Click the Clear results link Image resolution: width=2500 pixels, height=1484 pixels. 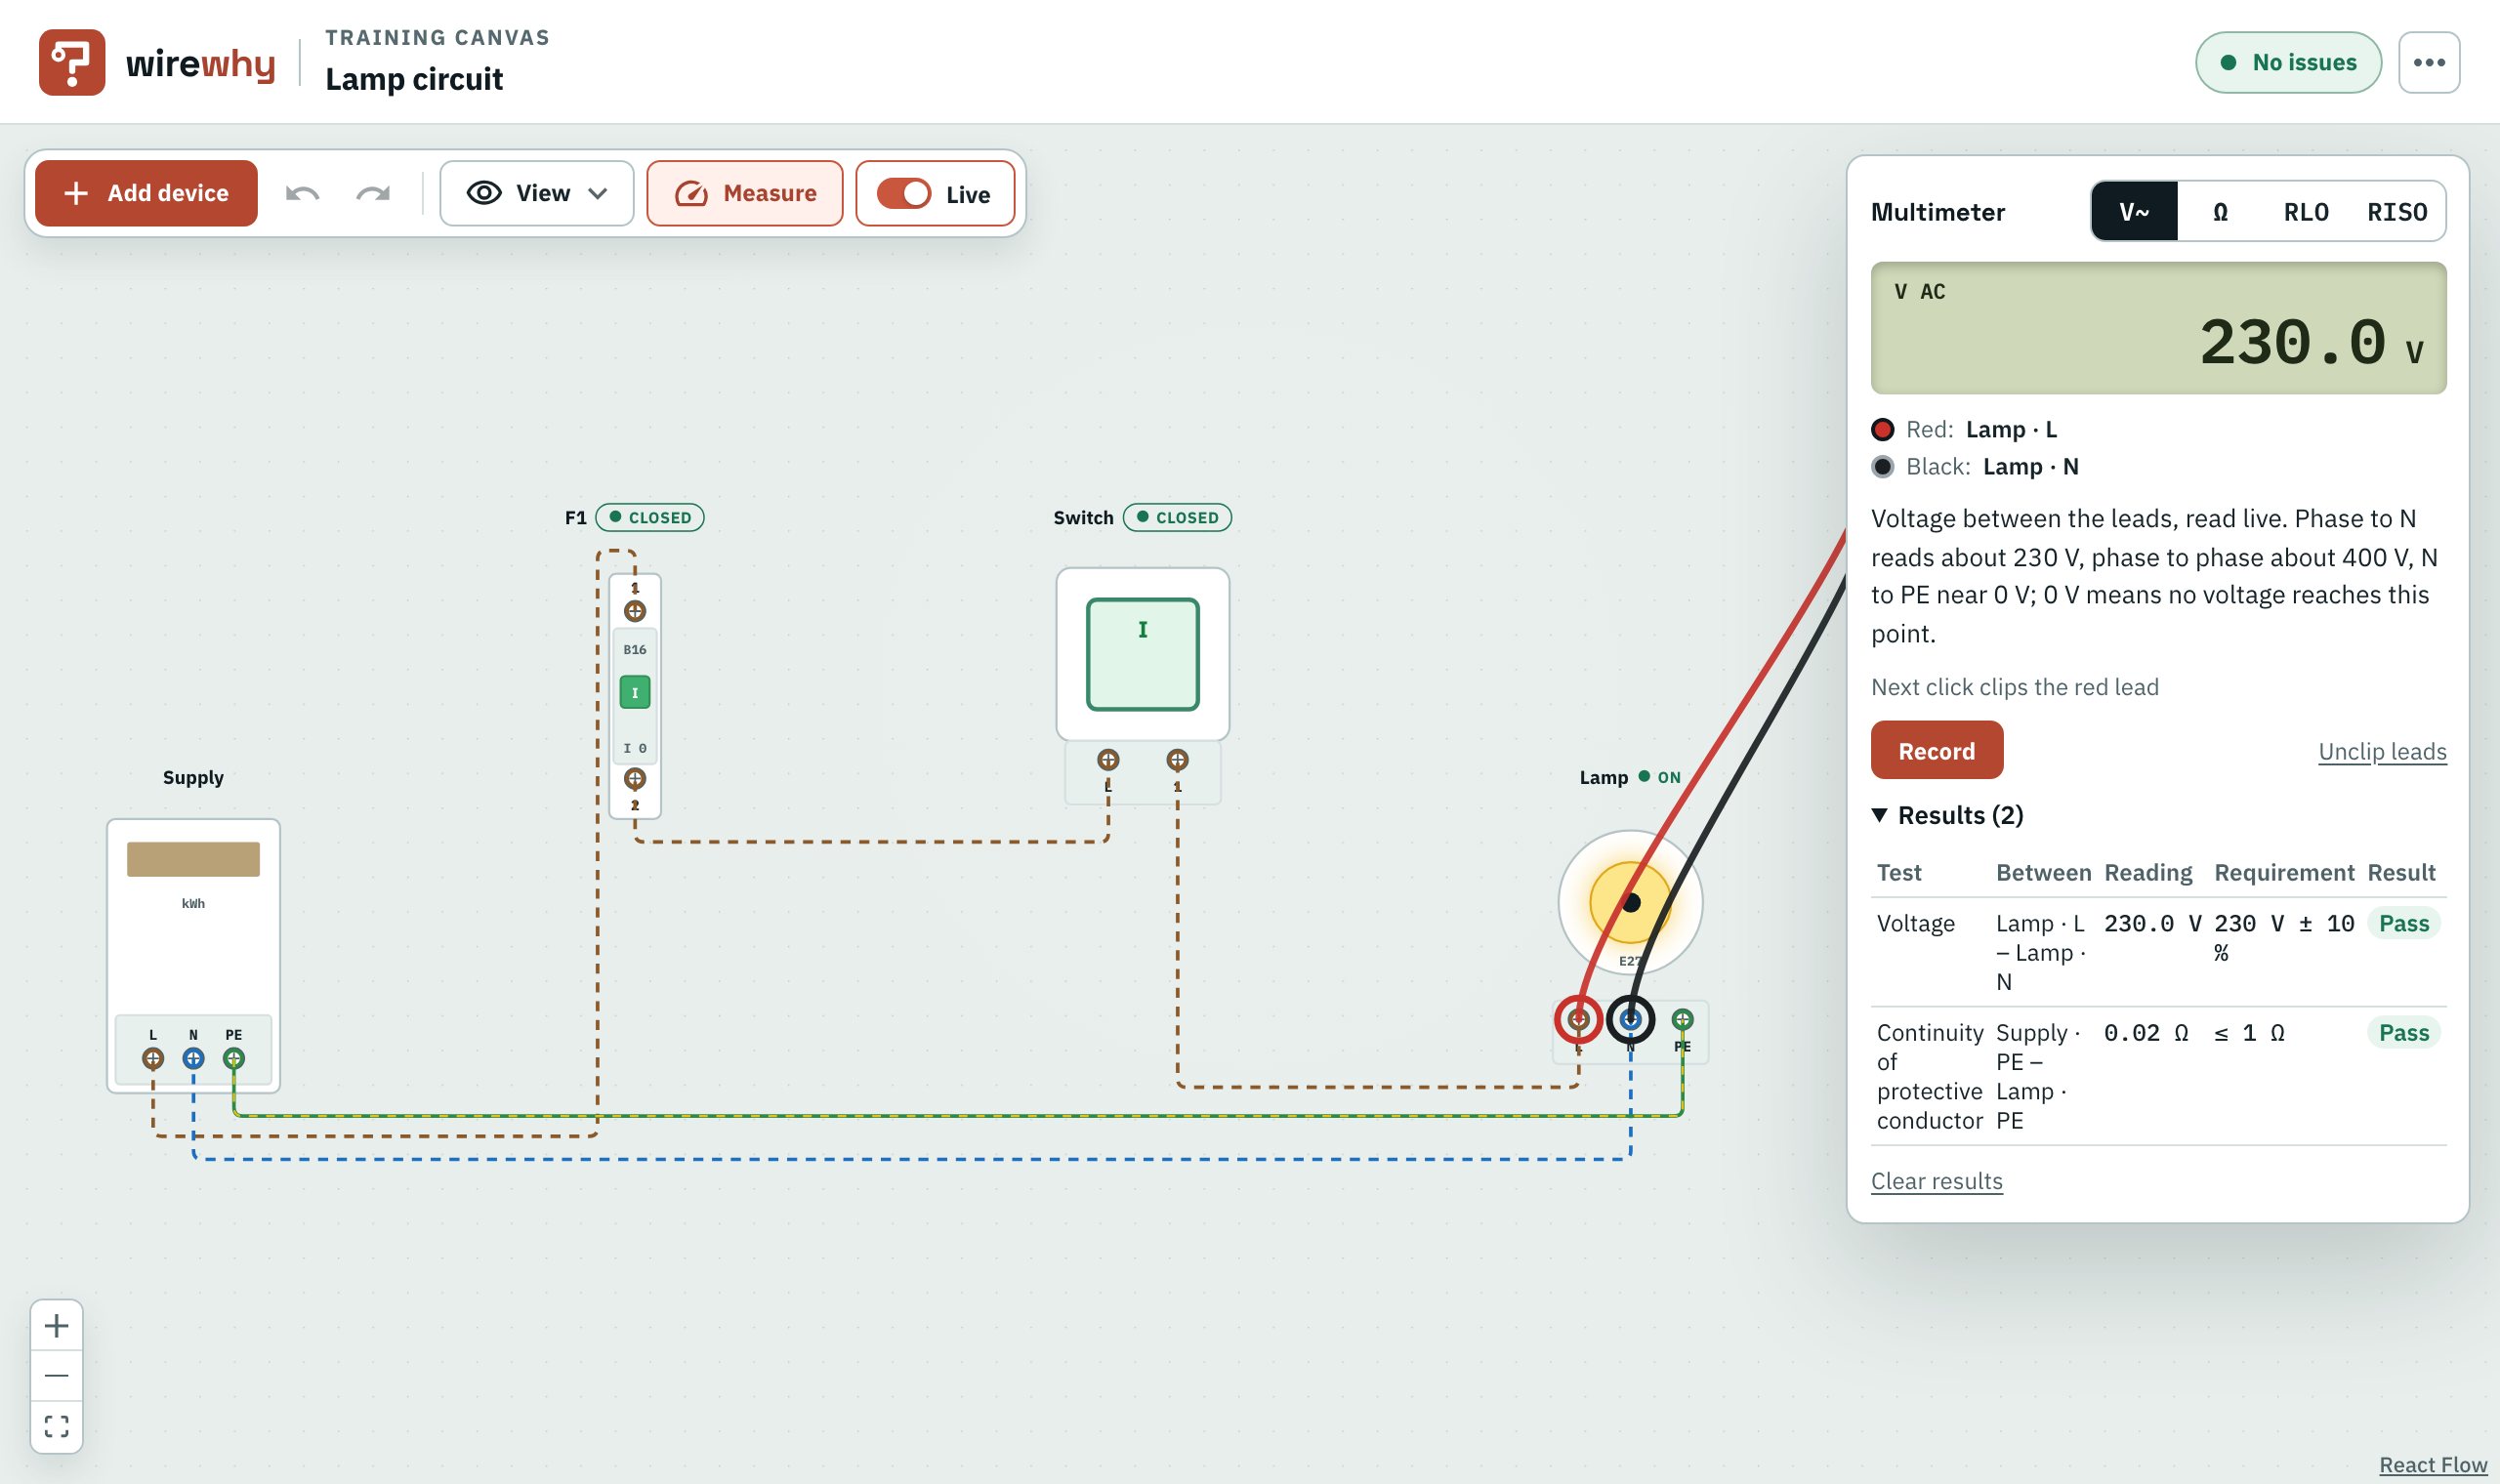pos(1936,1181)
